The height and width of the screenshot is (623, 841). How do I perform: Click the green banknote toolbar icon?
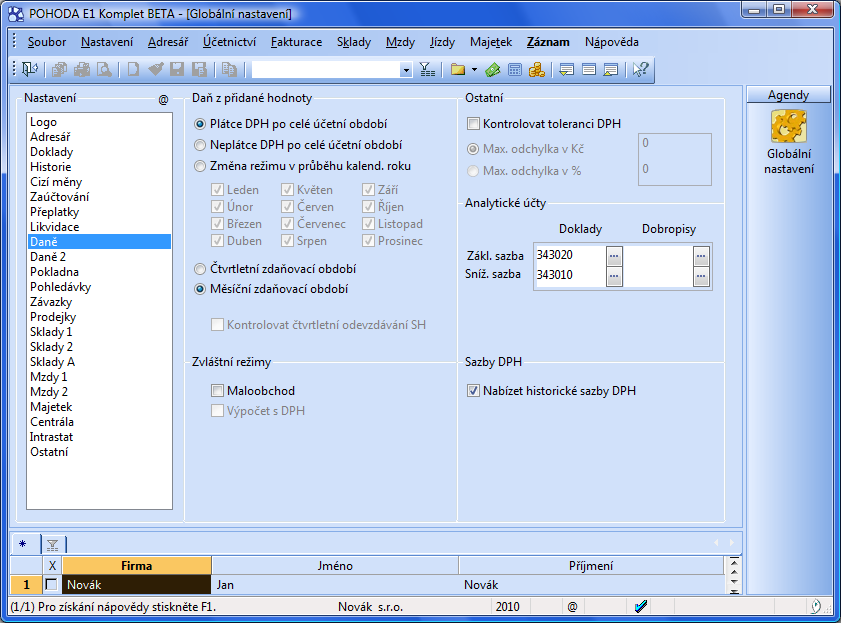tap(492, 69)
